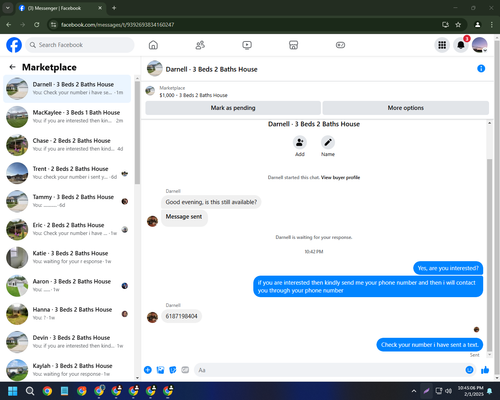Open Trent 2 Beds 2 Baths conversation
The image size is (500, 400).
(x=67, y=173)
